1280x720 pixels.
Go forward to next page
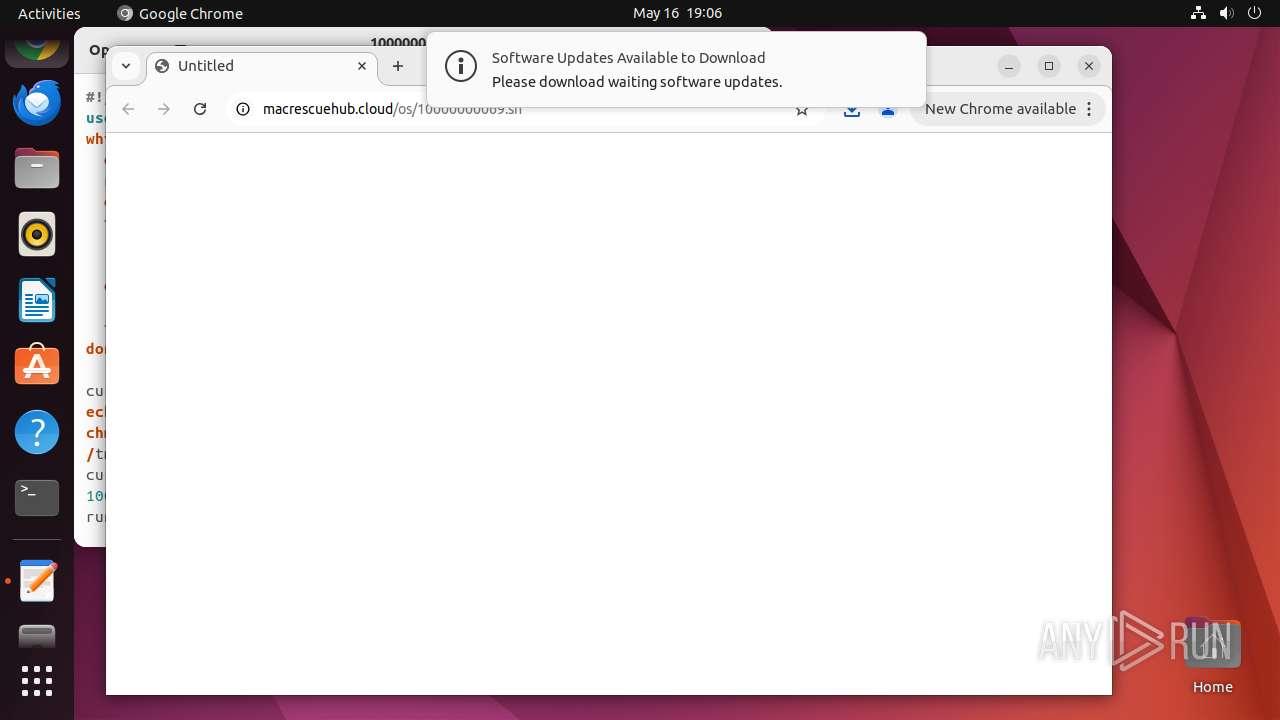(164, 109)
